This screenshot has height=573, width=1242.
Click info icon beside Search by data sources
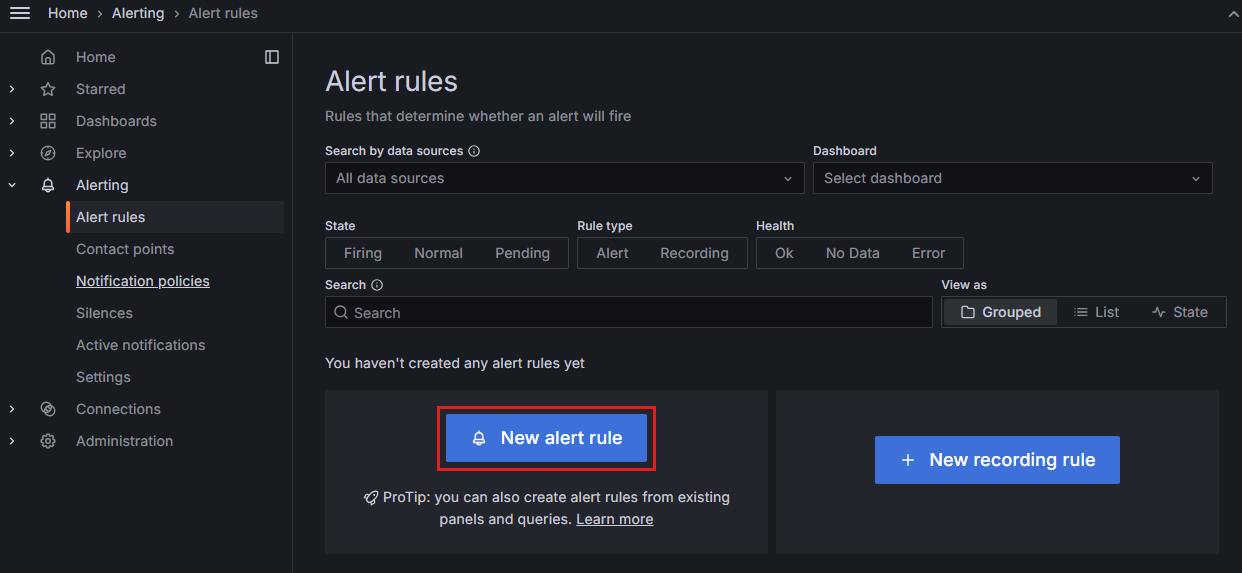click(474, 151)
